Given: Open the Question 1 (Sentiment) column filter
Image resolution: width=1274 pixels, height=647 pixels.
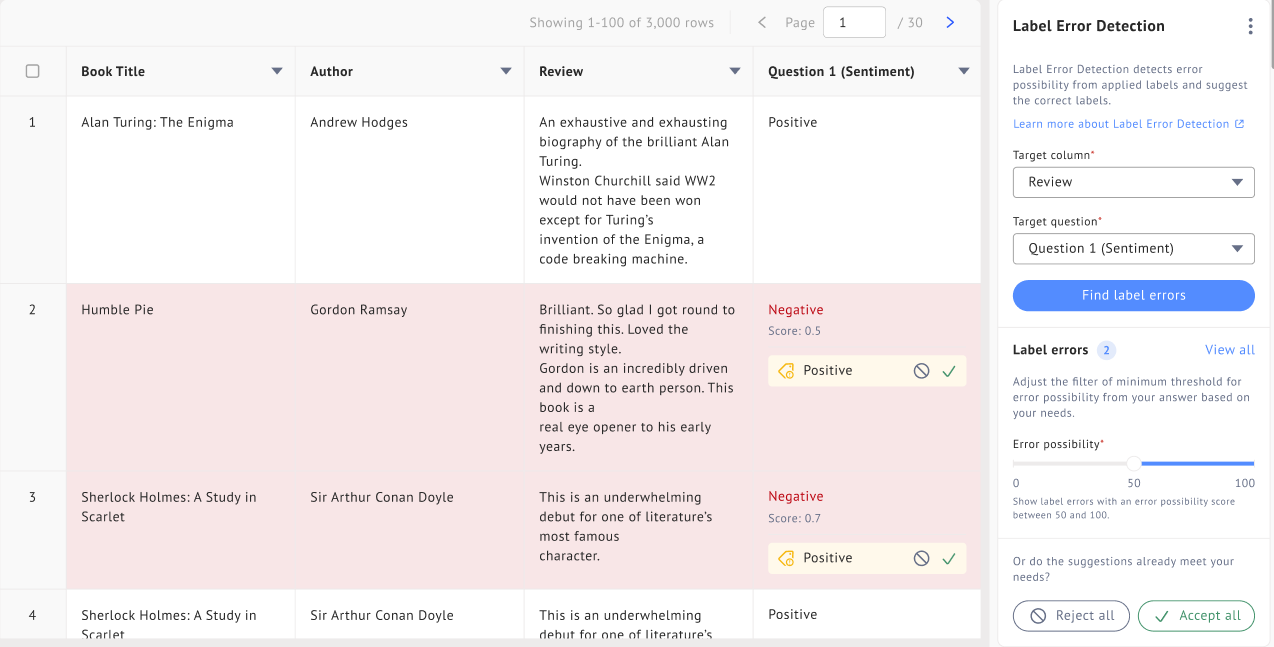Looking at the screenshot, I should tap(963, 71).
